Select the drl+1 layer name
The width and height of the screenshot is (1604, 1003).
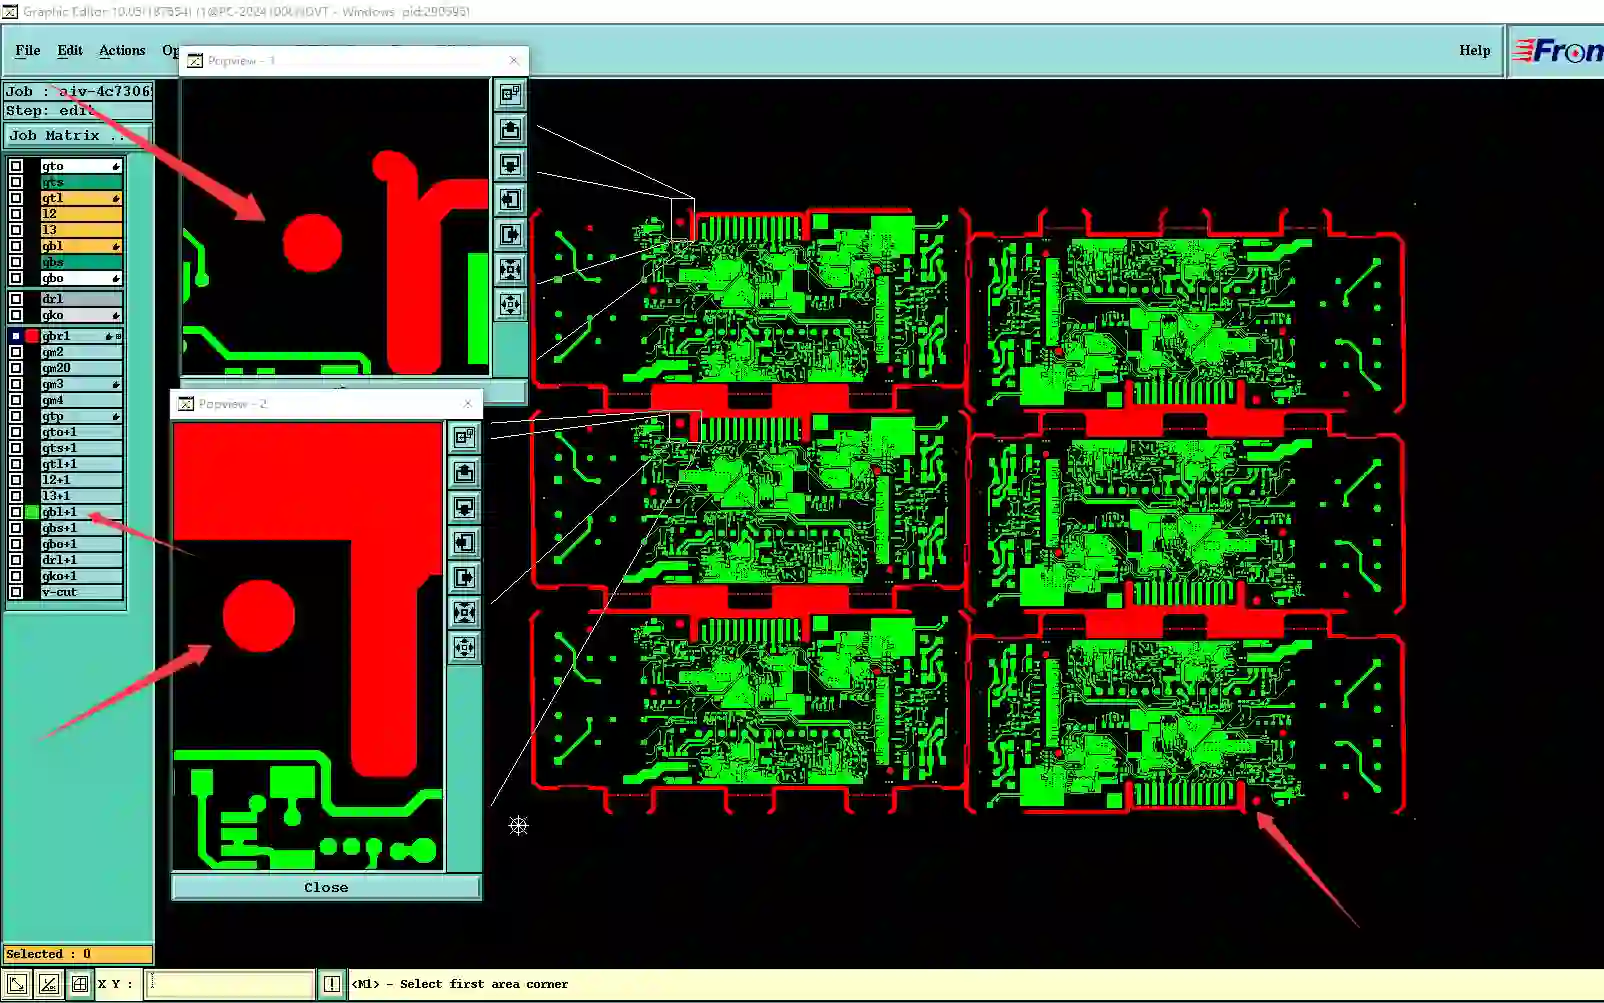click(81, 560)
